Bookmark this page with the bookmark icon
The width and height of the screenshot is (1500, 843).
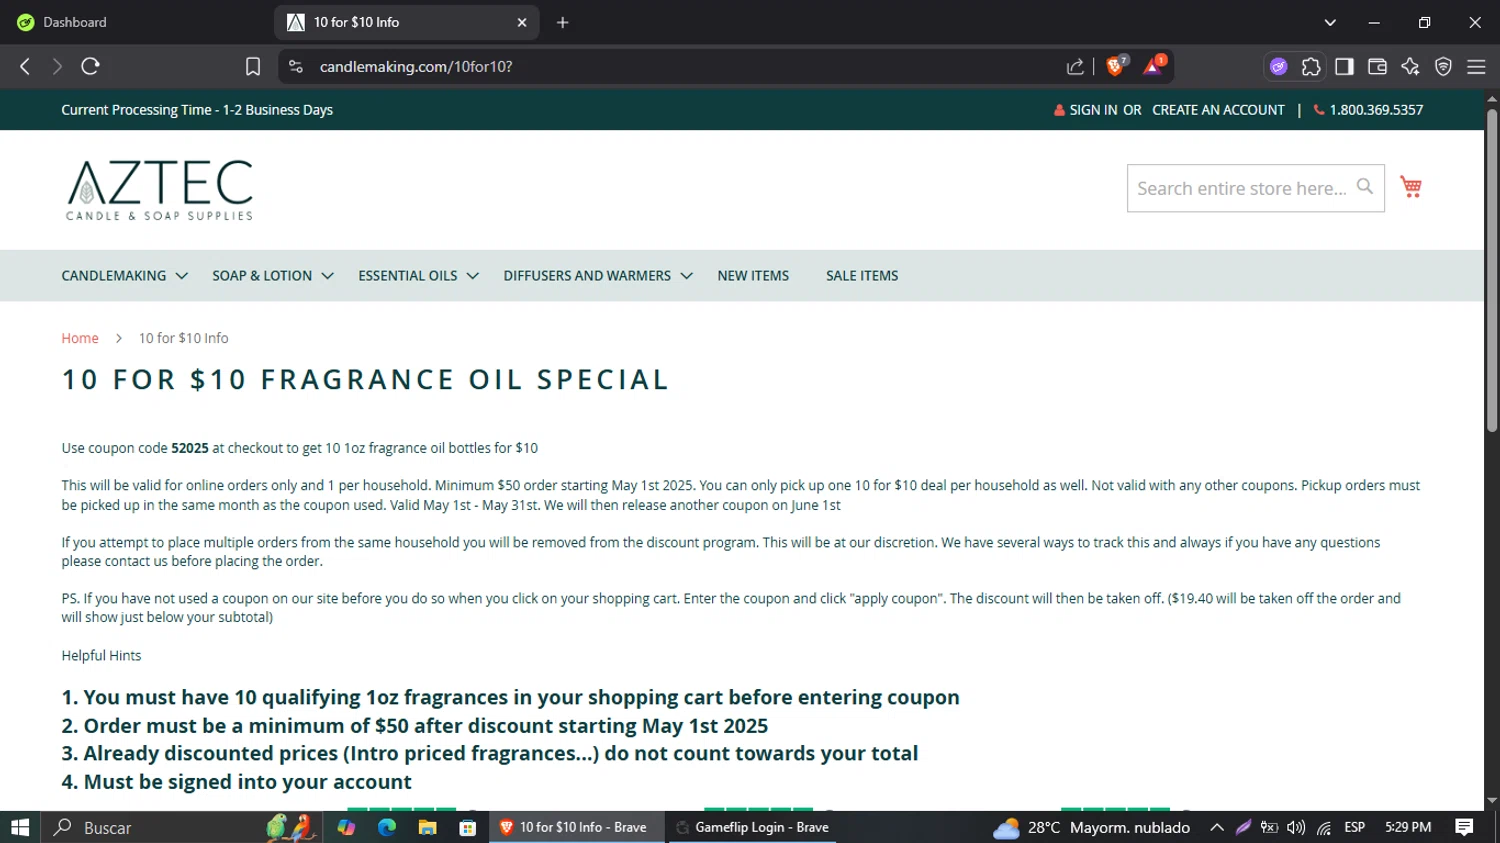click(253, 66)
